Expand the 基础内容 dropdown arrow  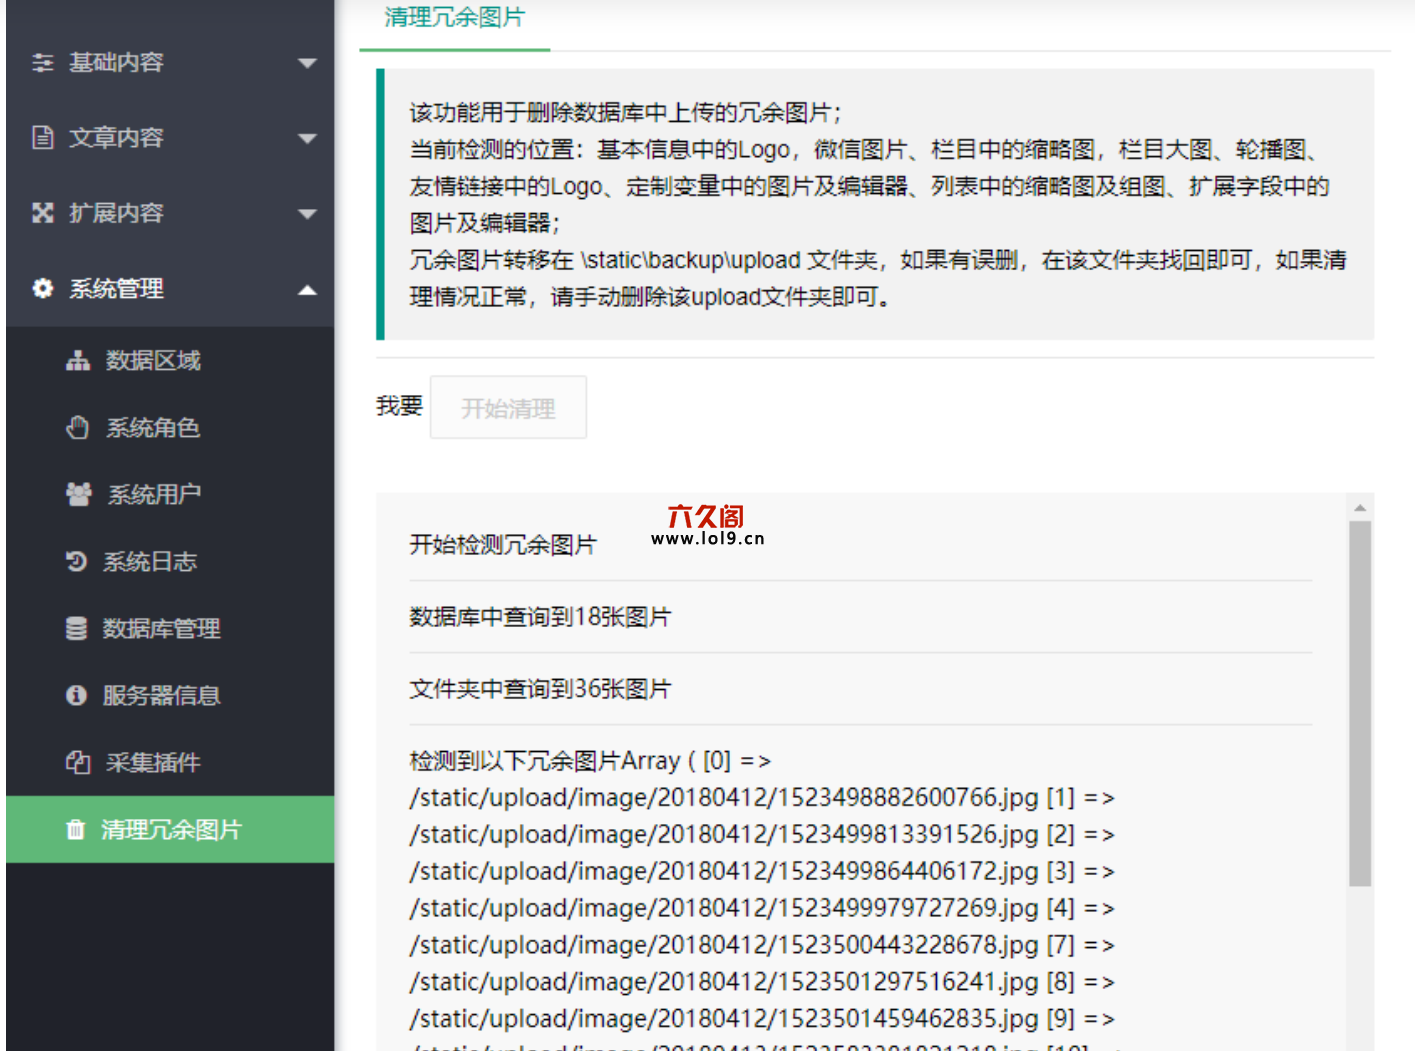307,63
